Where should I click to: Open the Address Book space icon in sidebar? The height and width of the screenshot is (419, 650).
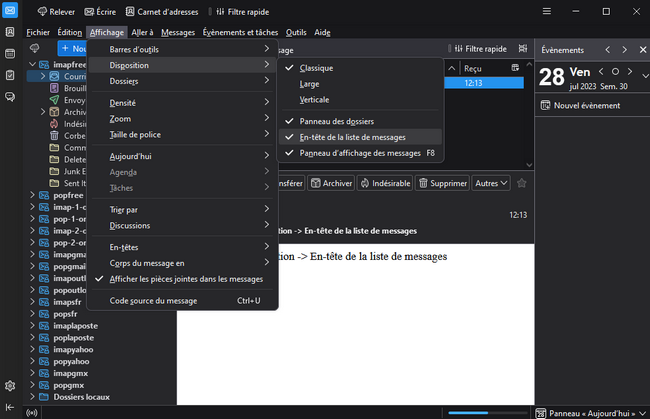pyautogui.click(x=10, y=32)
